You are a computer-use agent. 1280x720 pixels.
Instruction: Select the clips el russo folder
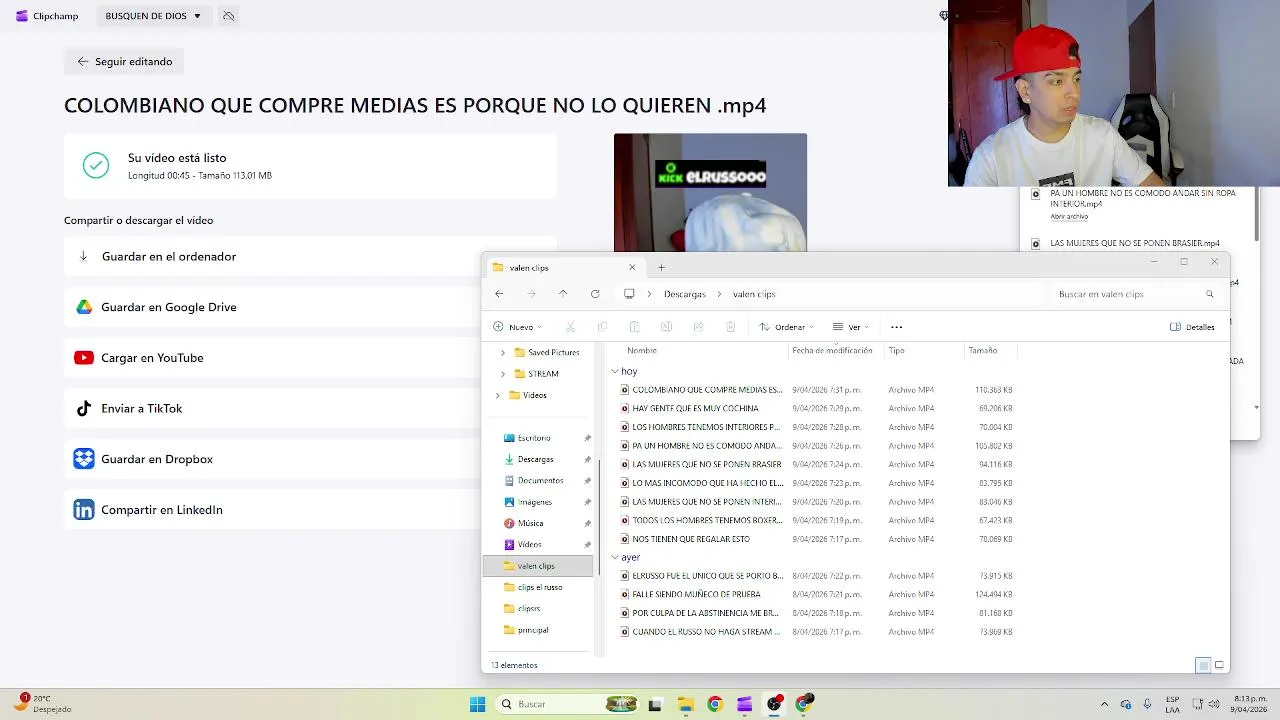tap(540, 587)
